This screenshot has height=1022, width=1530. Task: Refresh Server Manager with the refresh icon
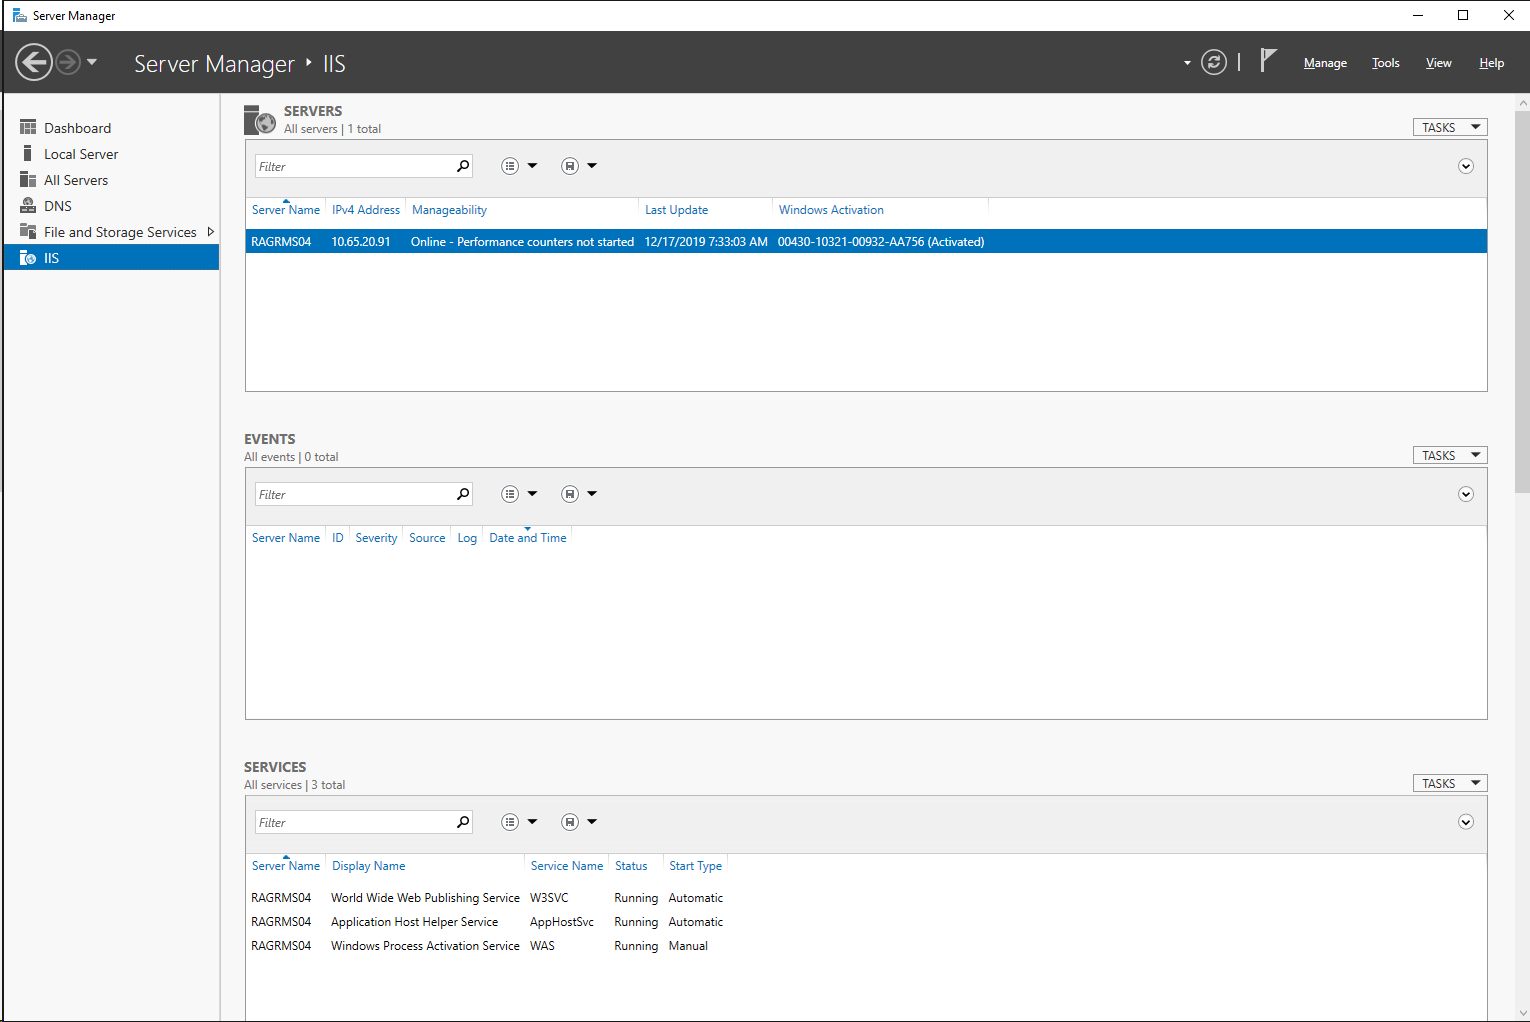coord(1214,62)
